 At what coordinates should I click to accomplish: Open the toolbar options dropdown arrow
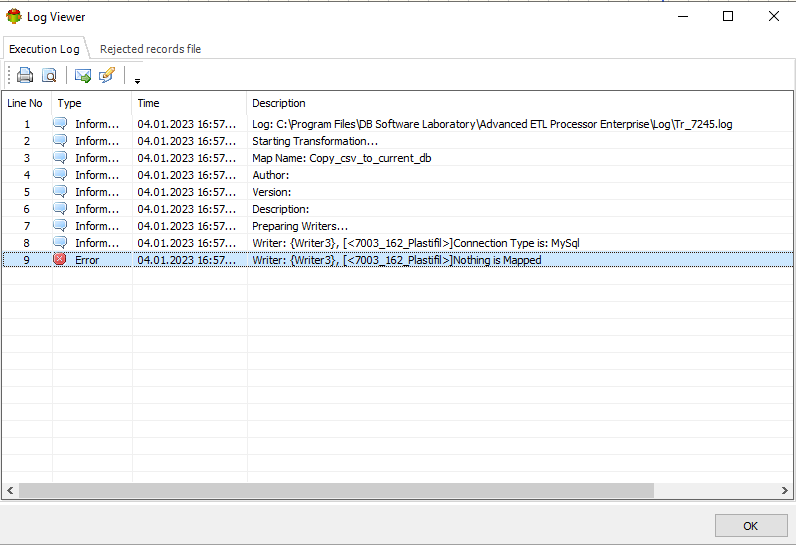pyautogui.click(x=137, y=81)
